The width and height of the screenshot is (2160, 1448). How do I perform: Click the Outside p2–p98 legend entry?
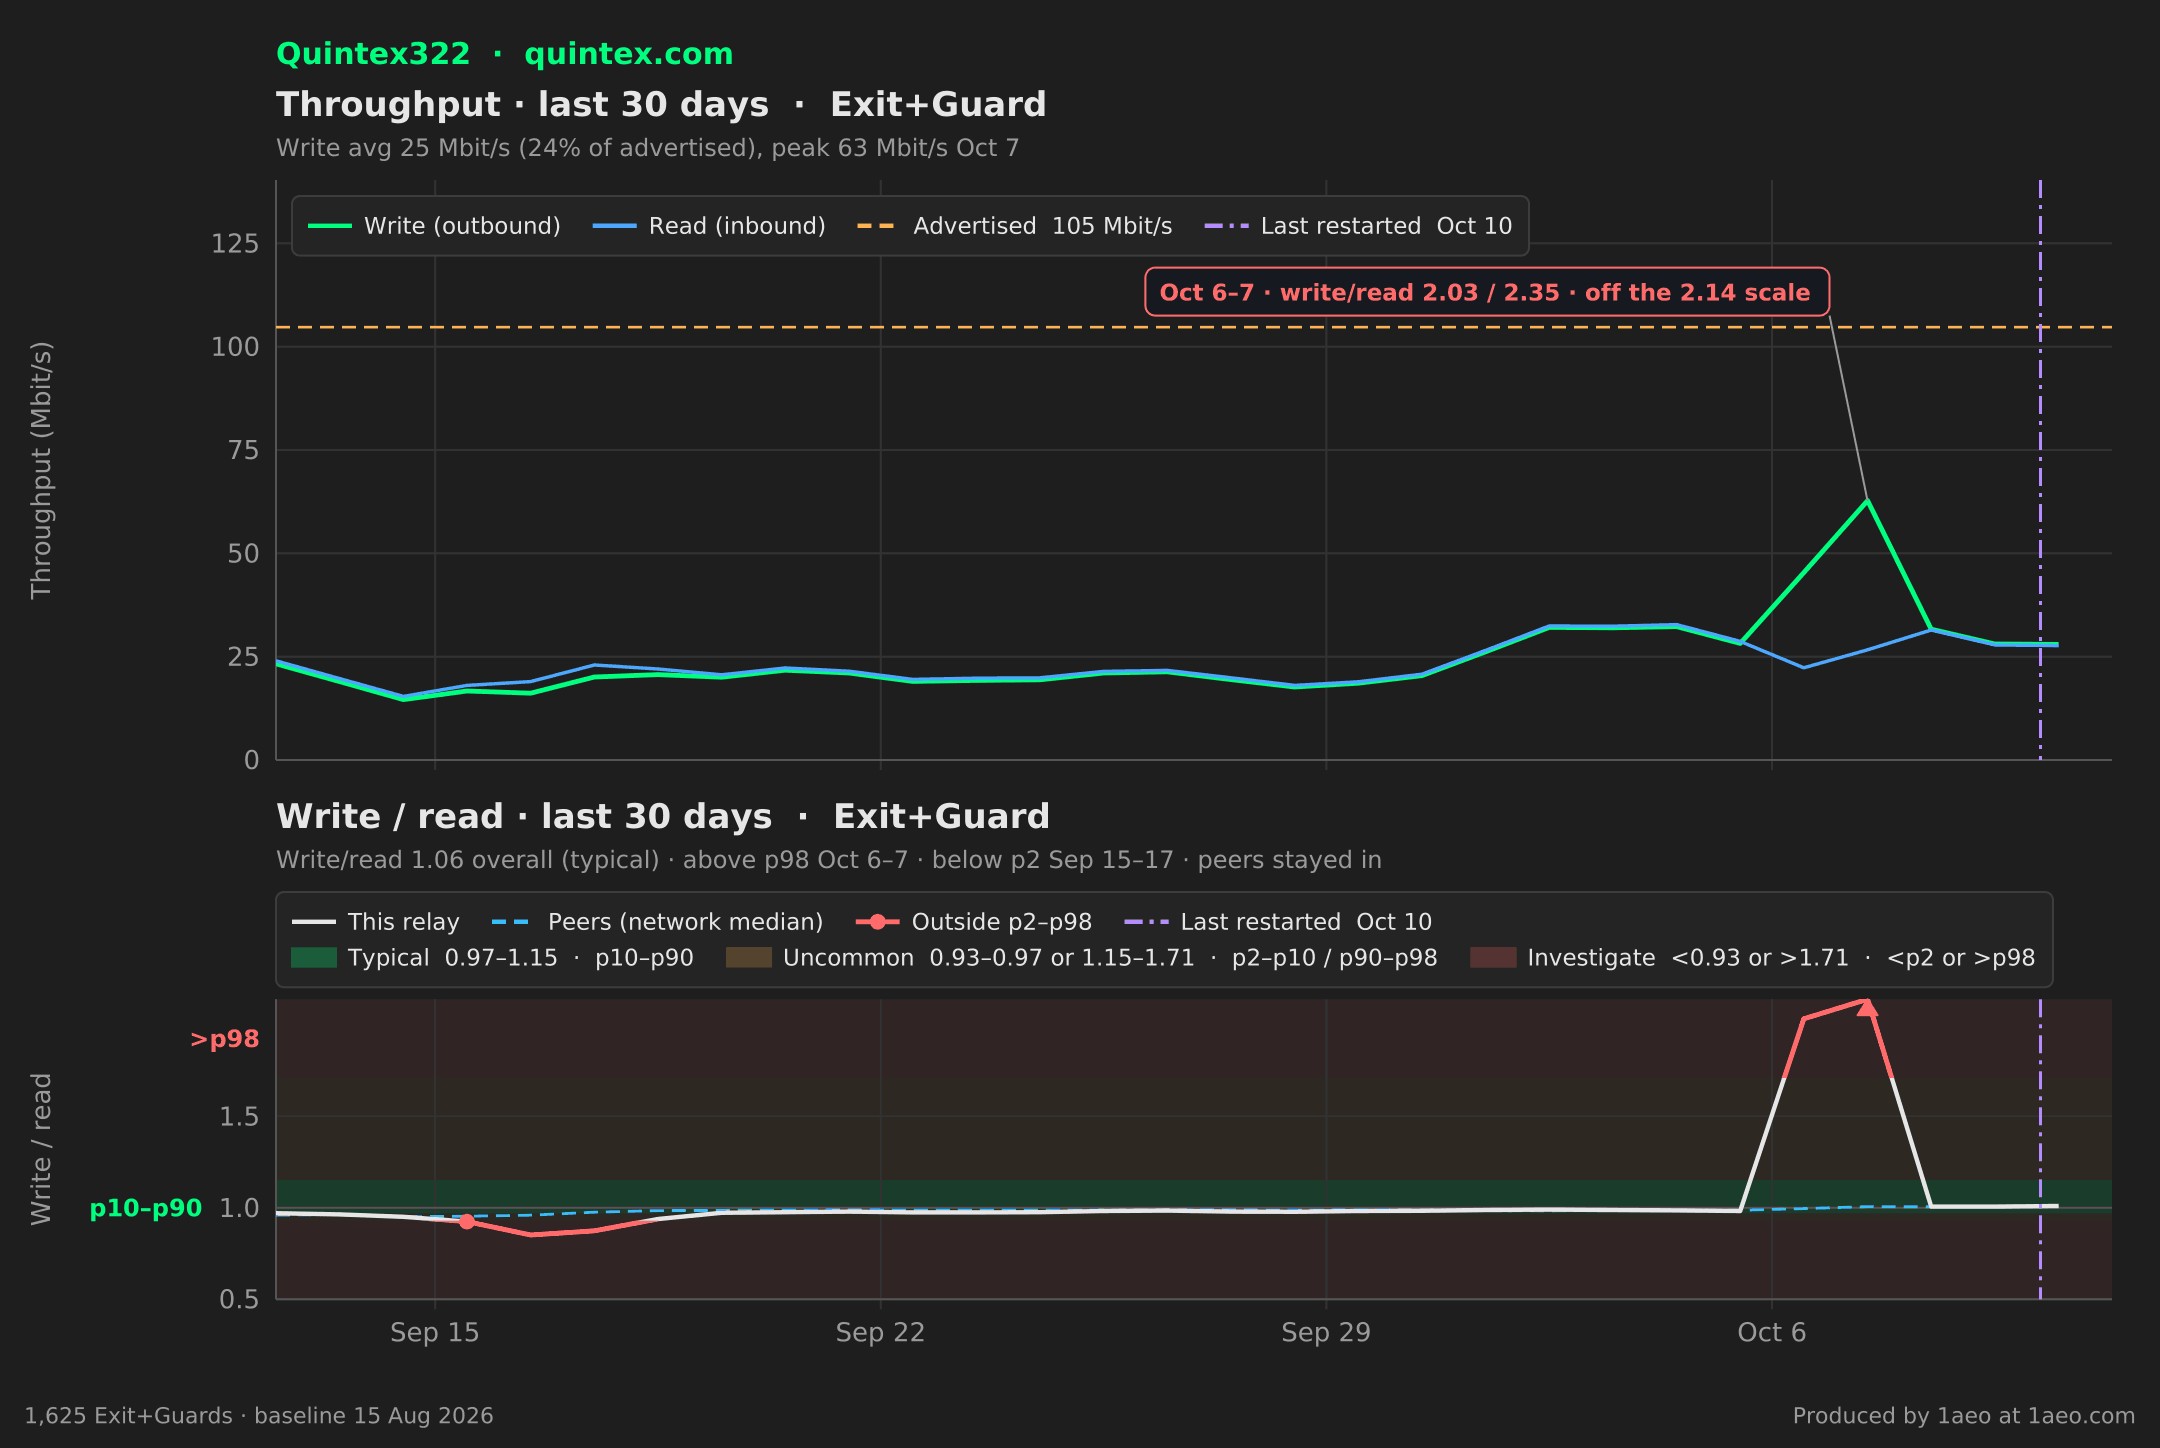[x=975, y=922]
